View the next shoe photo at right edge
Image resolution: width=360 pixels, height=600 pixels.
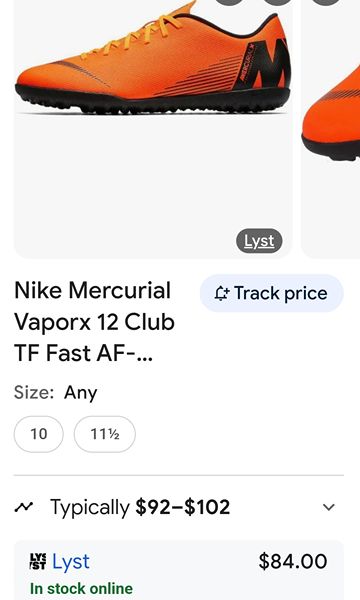click(x=331, y=126)
